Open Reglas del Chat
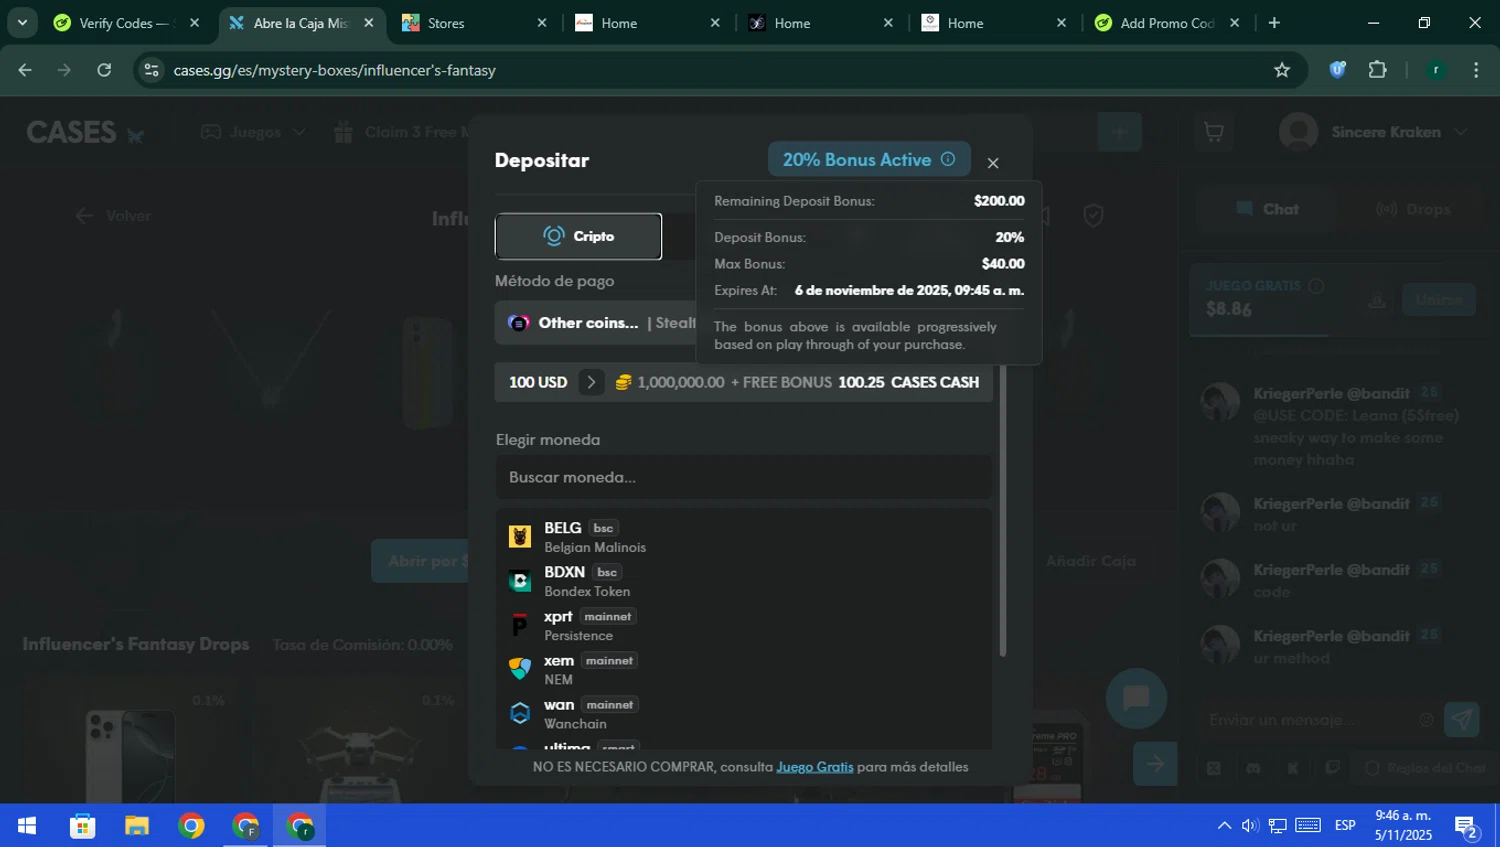Viewport: 1500px width, 847px height. tap(1425, 768)
